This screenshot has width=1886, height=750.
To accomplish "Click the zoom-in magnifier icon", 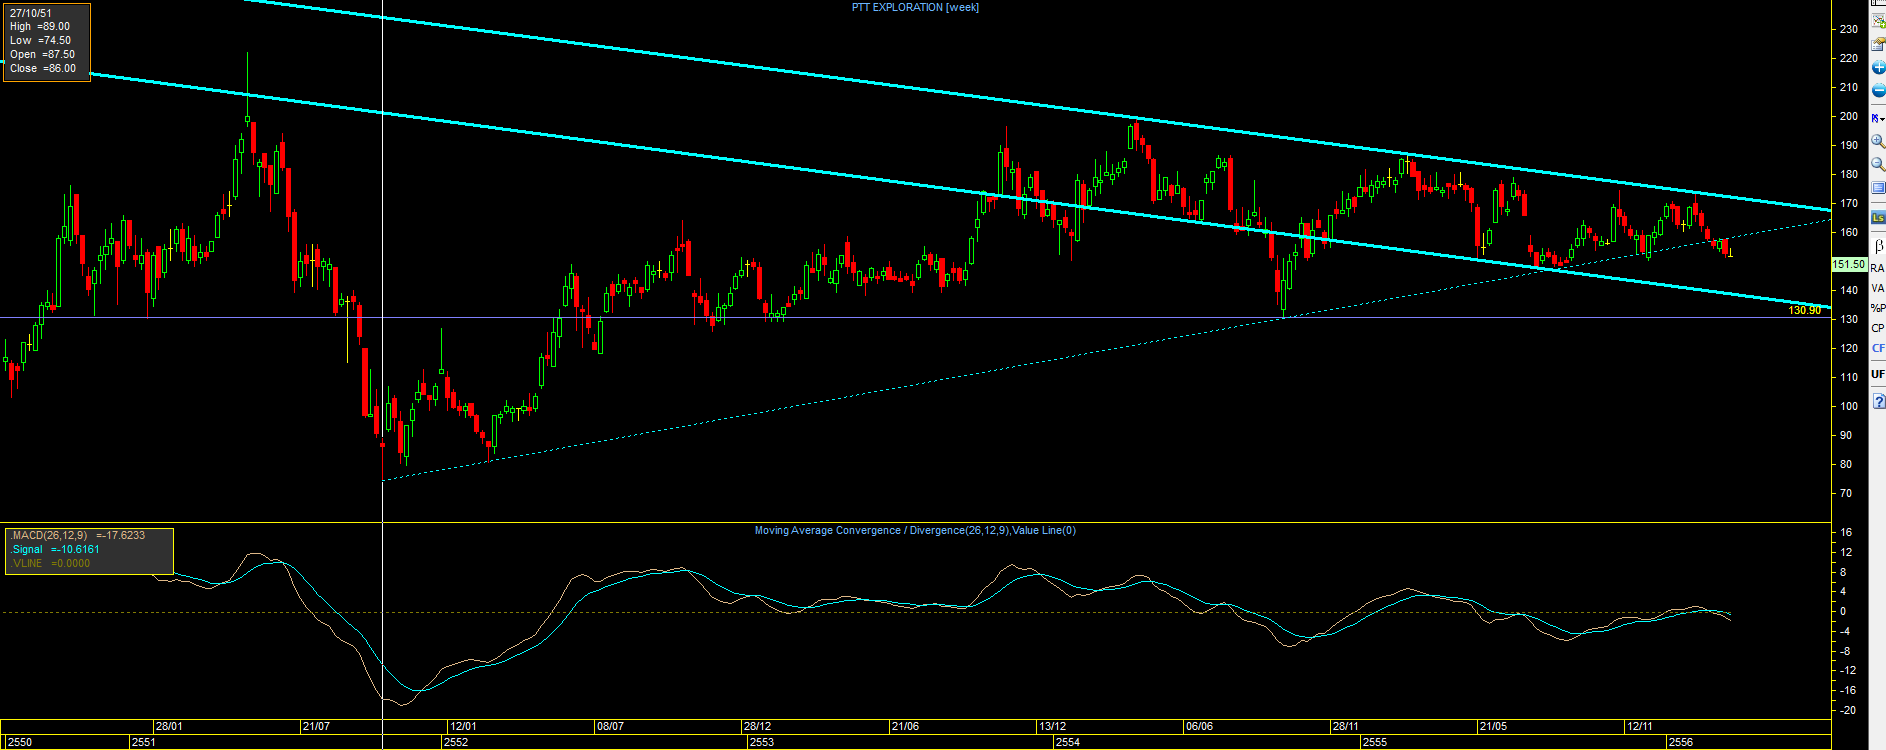I will (1878, 141).
